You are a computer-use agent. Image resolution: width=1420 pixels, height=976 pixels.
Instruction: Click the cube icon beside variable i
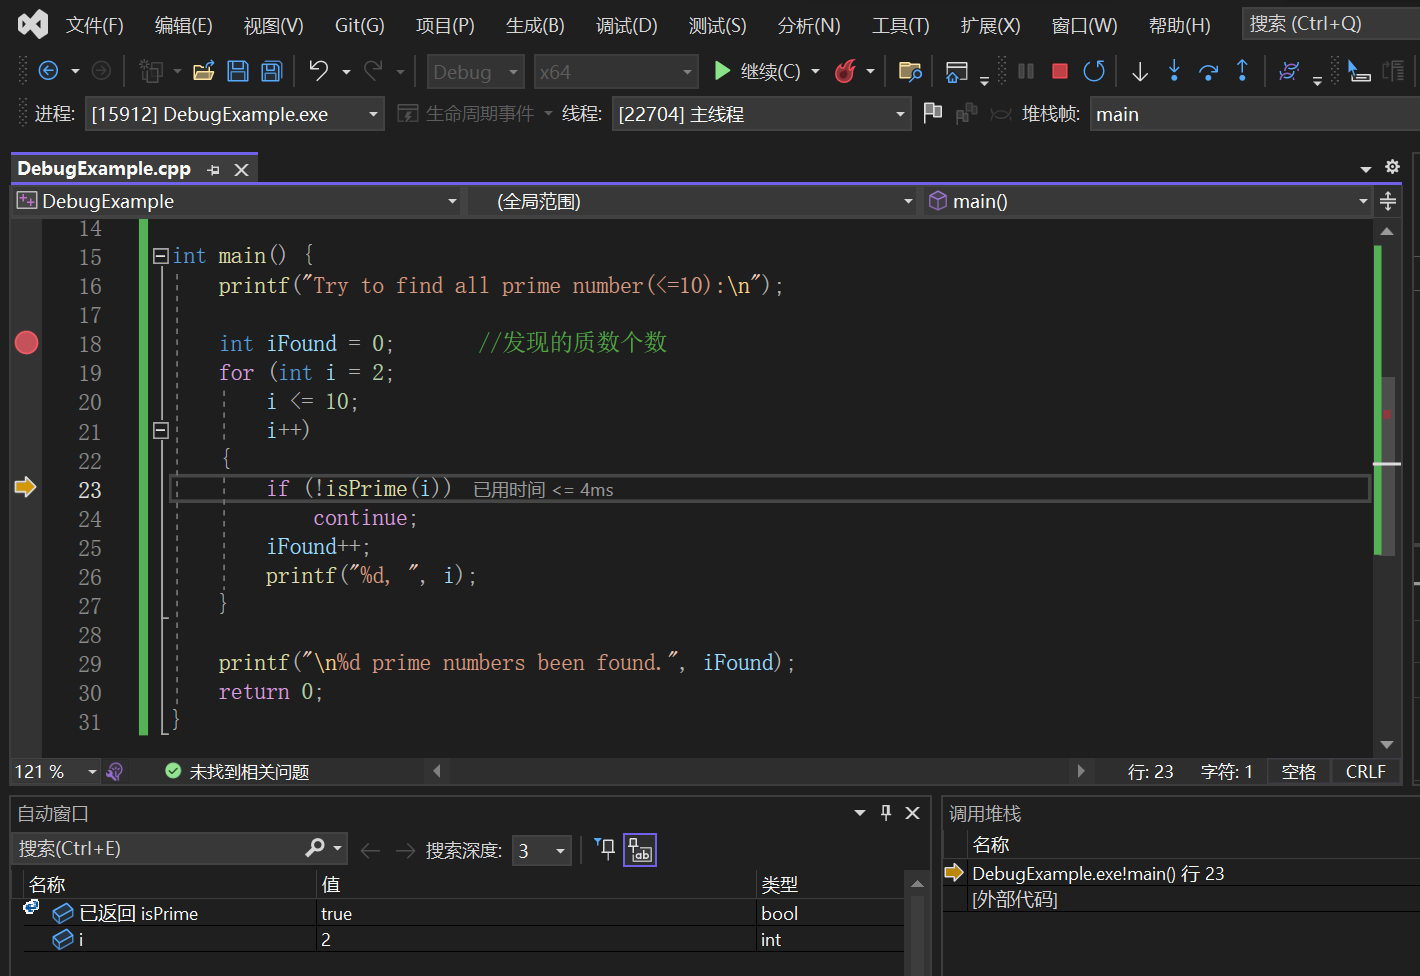[63, 939]
